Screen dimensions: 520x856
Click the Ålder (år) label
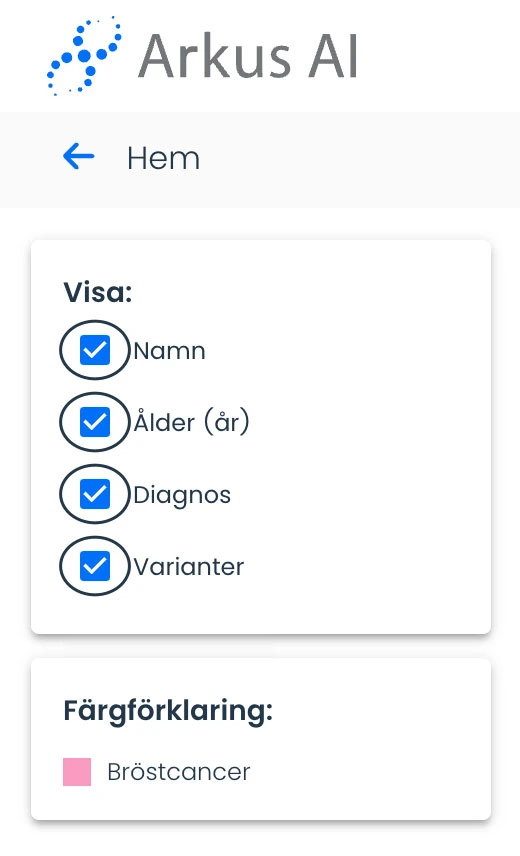pos(192,421)
